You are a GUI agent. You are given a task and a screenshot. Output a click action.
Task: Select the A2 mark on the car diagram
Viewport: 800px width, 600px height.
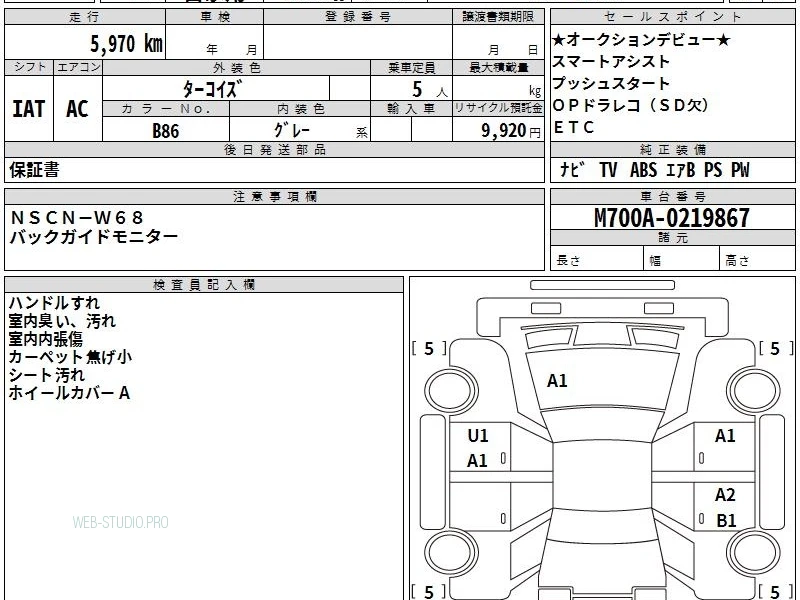tap(725, 495)
